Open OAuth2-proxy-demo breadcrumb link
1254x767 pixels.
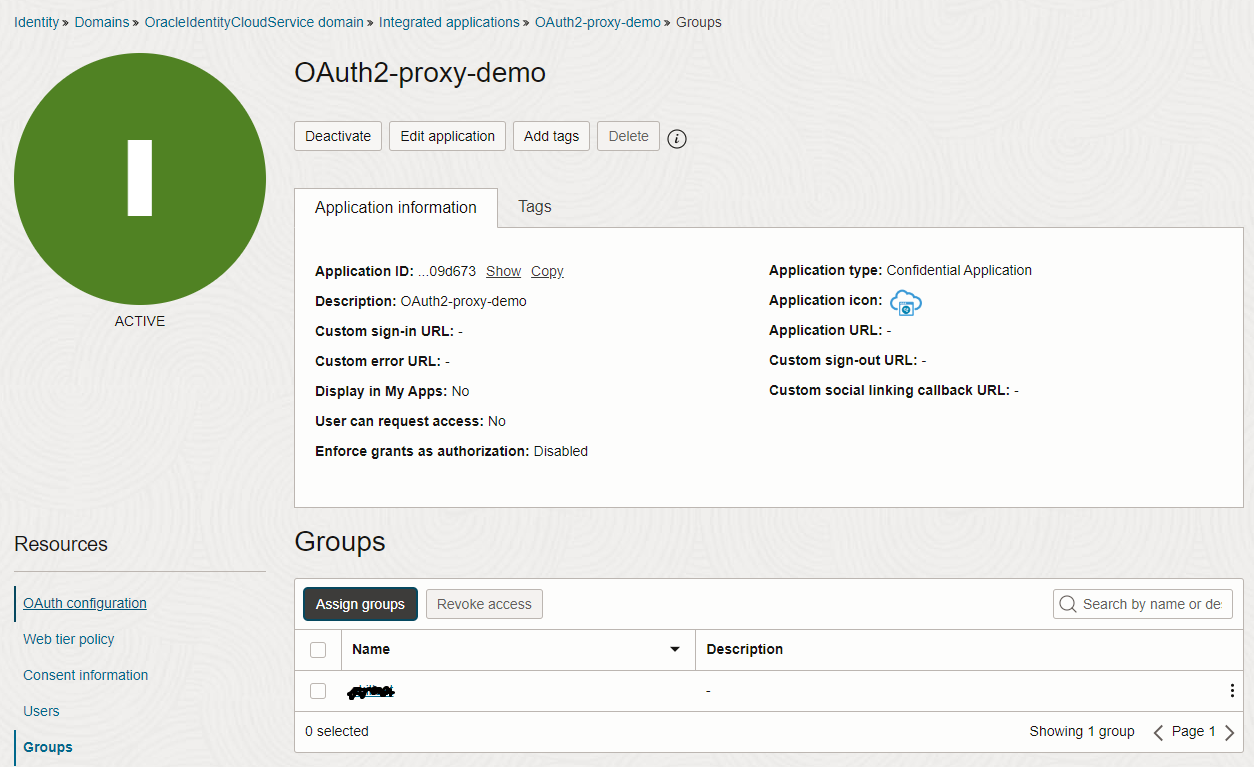point(598,22)
